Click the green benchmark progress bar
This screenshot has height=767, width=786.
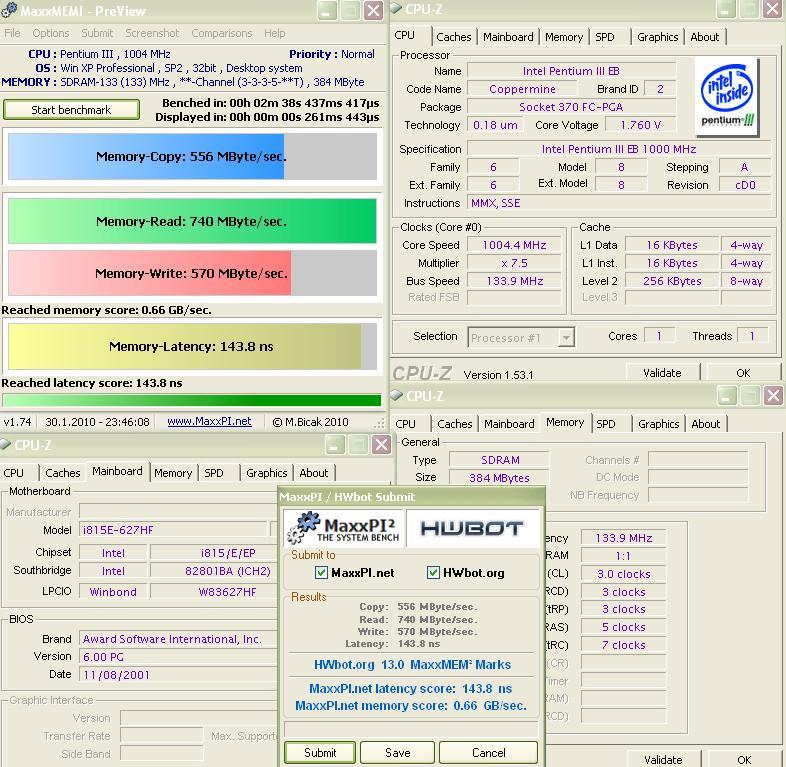[x=191, y=400]
